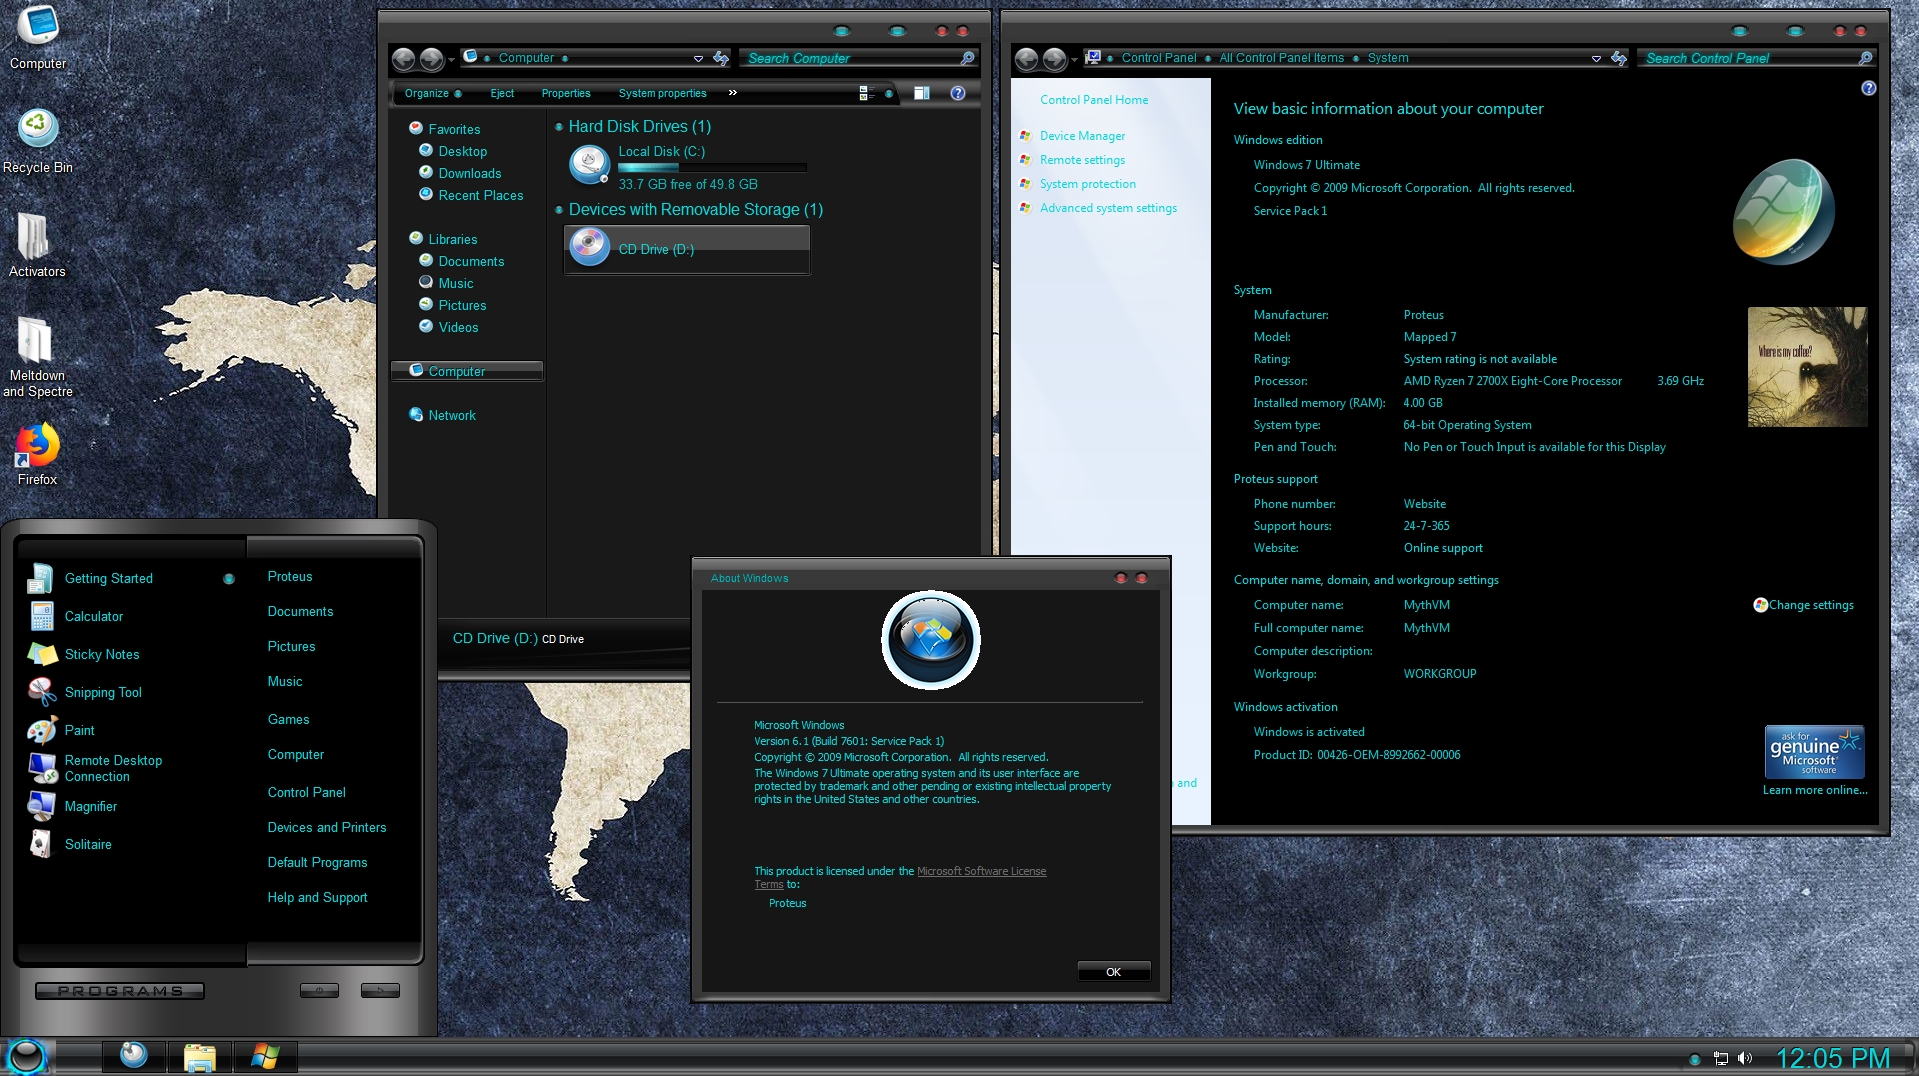The width and height of the screenshot is (1919, 1076).
Task: Go back in the Computer explorer window
Action: (403, 59)
